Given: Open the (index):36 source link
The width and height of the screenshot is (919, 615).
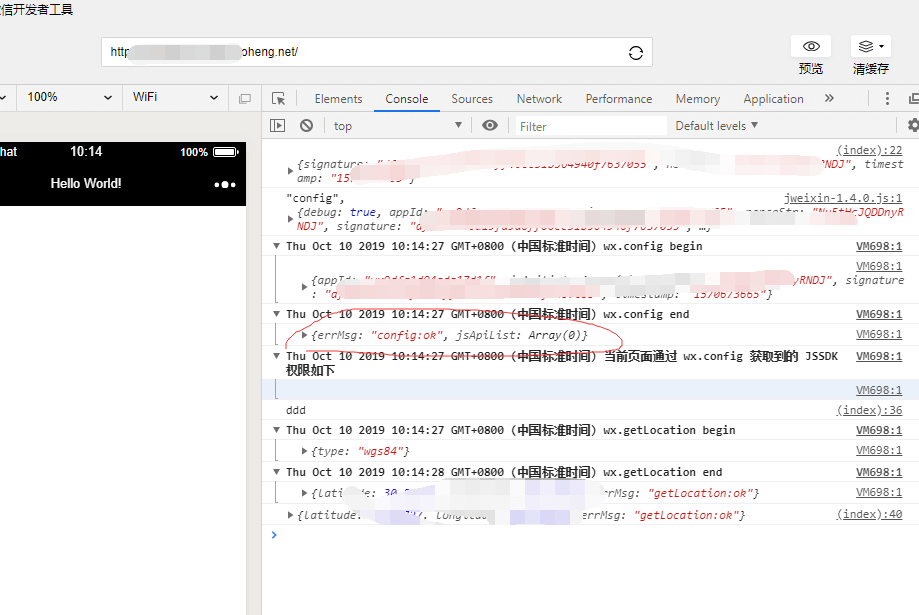Looking at the screenshot, I should [869, 411].
